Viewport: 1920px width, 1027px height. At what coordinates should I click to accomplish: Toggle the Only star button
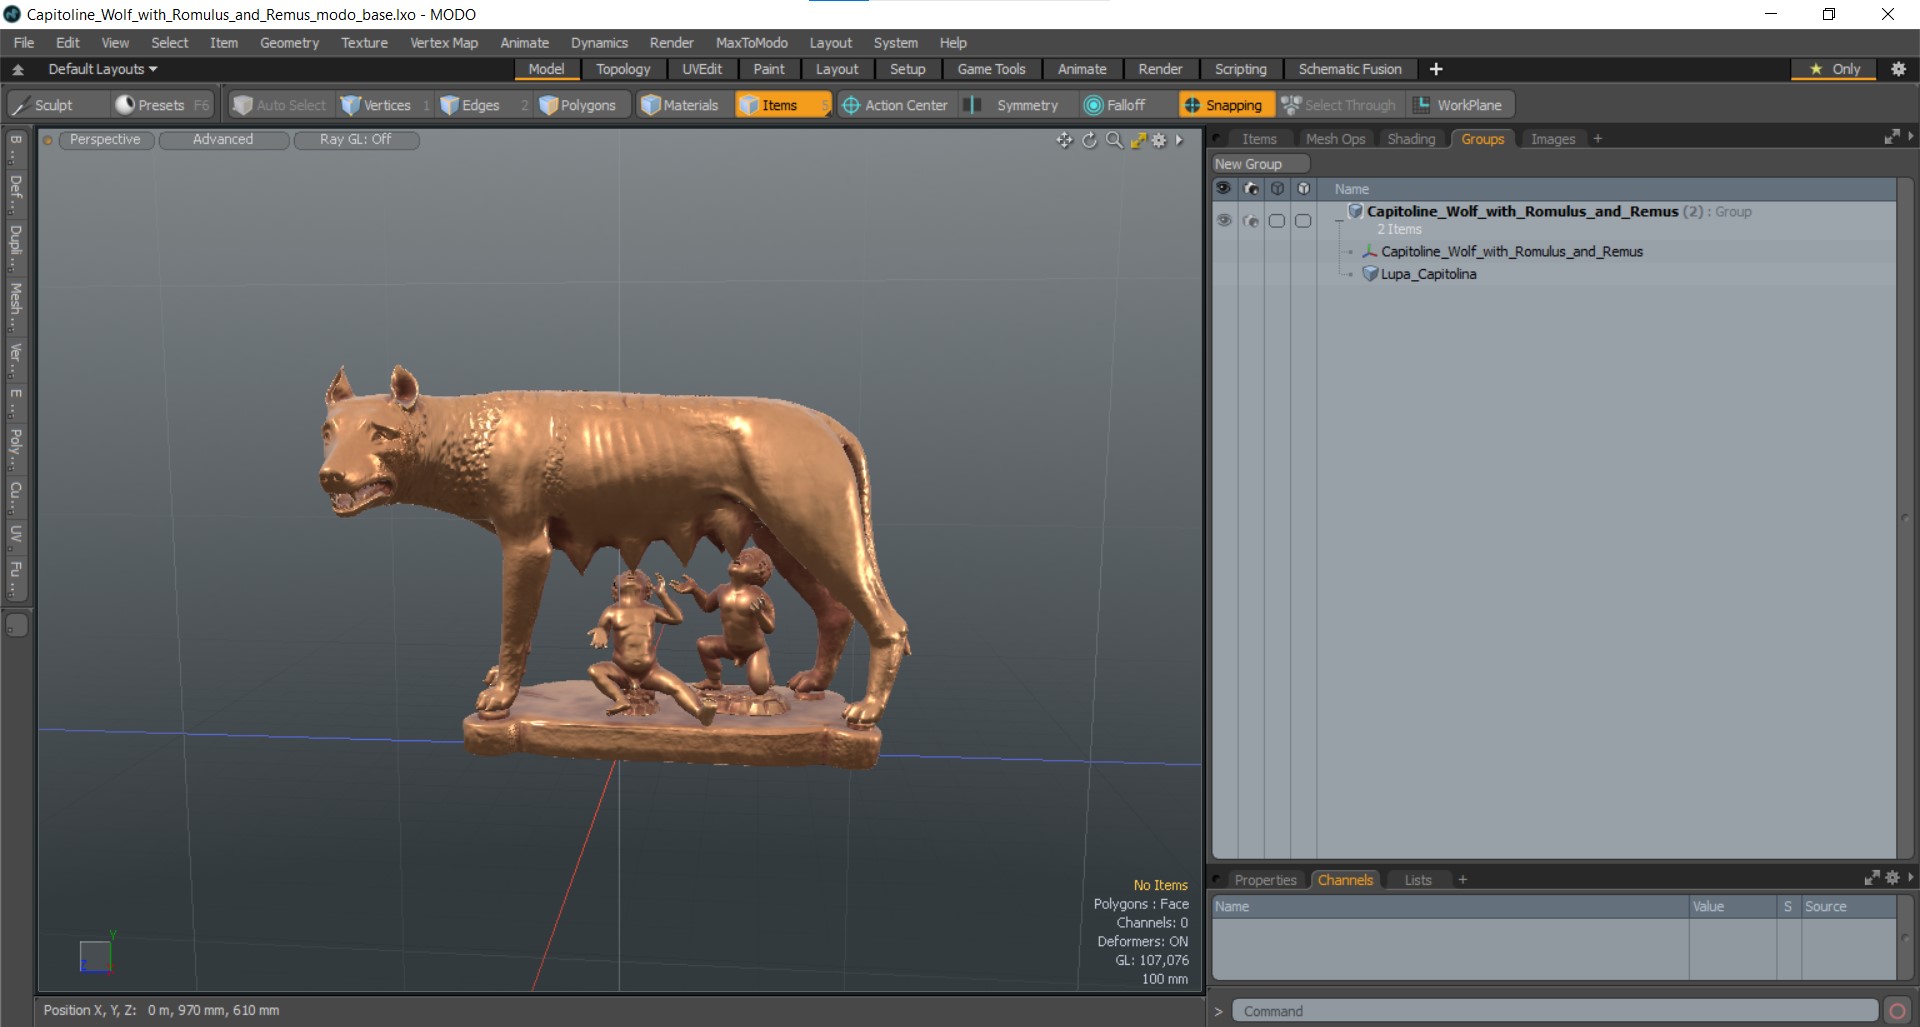click(1835, 69)
